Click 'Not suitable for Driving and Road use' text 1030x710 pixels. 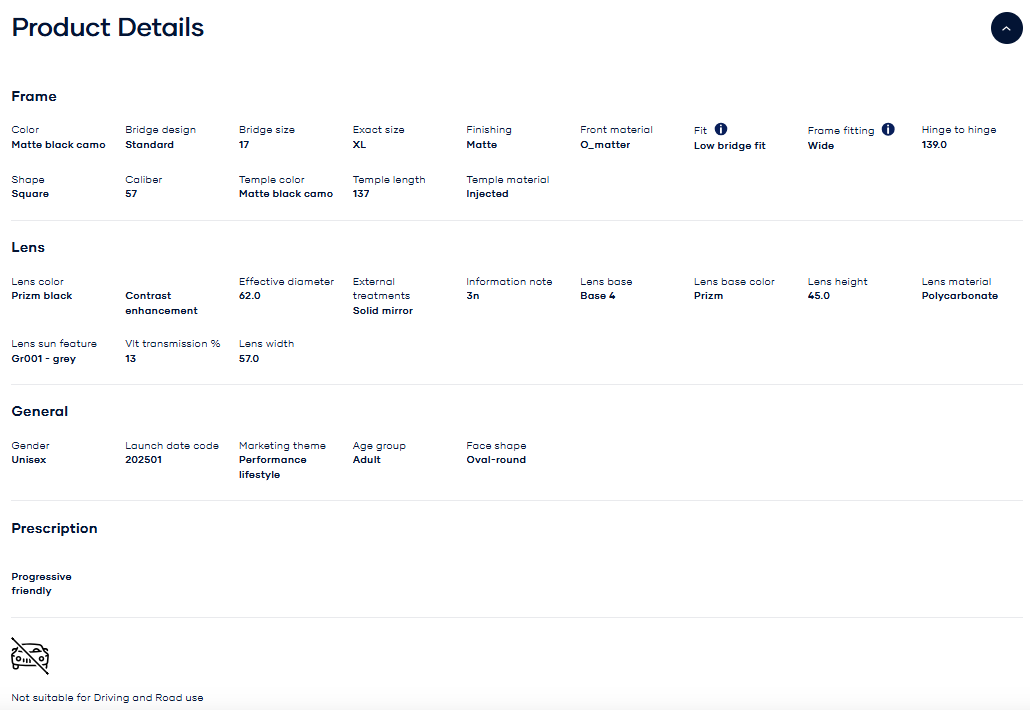(107, 698)
